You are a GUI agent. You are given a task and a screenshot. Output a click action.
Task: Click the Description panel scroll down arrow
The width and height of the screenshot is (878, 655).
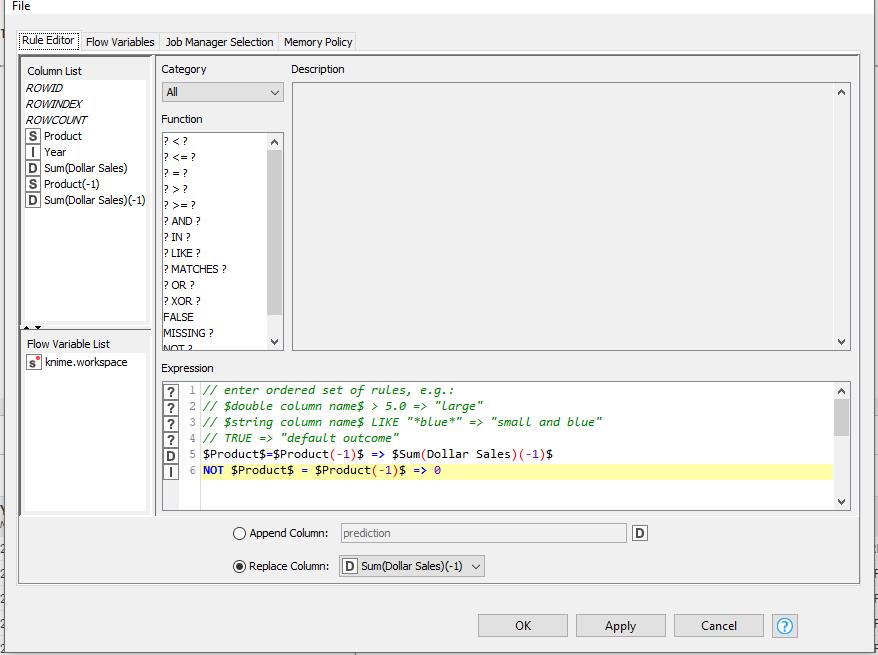coord(841,341)
